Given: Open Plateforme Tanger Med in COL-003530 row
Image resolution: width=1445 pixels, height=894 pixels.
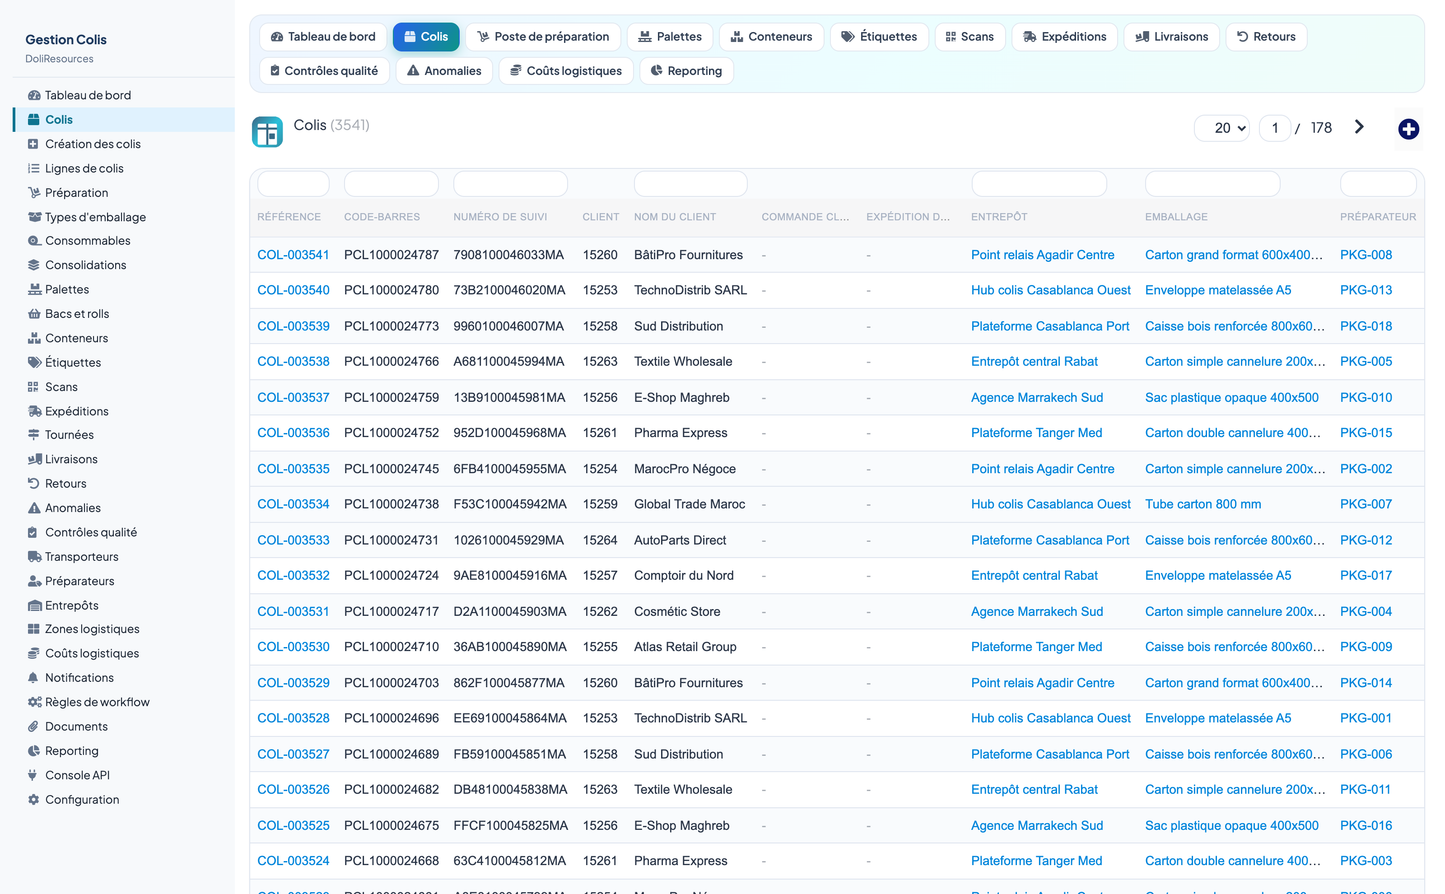Looking at the screenshot, I should (1036, 647).
